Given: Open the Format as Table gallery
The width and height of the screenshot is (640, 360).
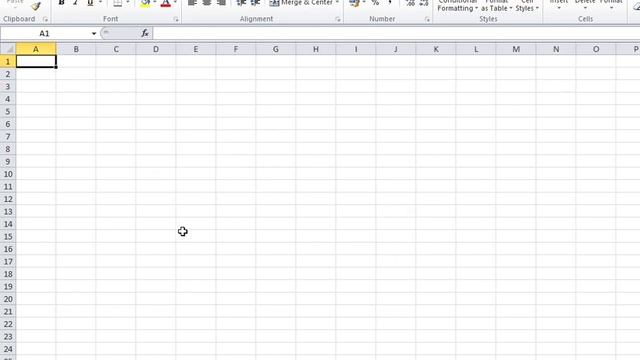Looking at the screenshot, I should (496, 5).
